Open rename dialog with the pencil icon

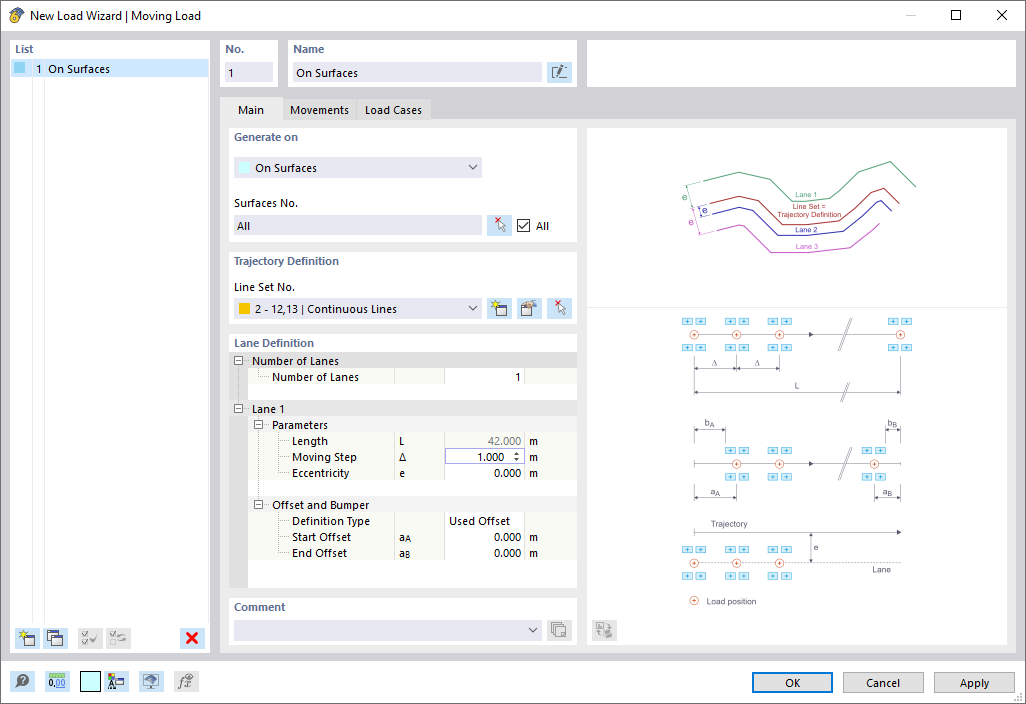(x=559, y=71)
